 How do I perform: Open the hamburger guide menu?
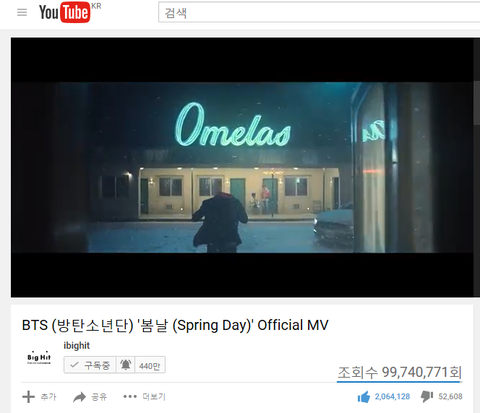click(x=22, y=13)
